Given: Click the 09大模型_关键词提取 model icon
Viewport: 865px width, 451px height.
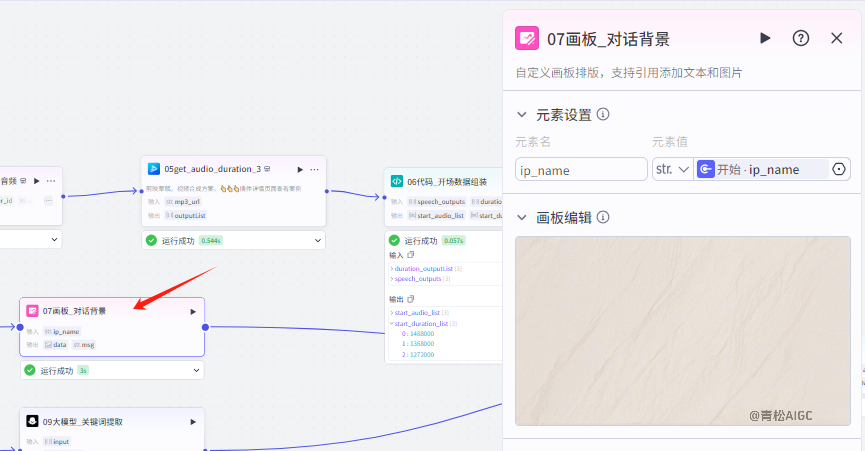Looking at the screenshot, I should [x=33, y=421].
